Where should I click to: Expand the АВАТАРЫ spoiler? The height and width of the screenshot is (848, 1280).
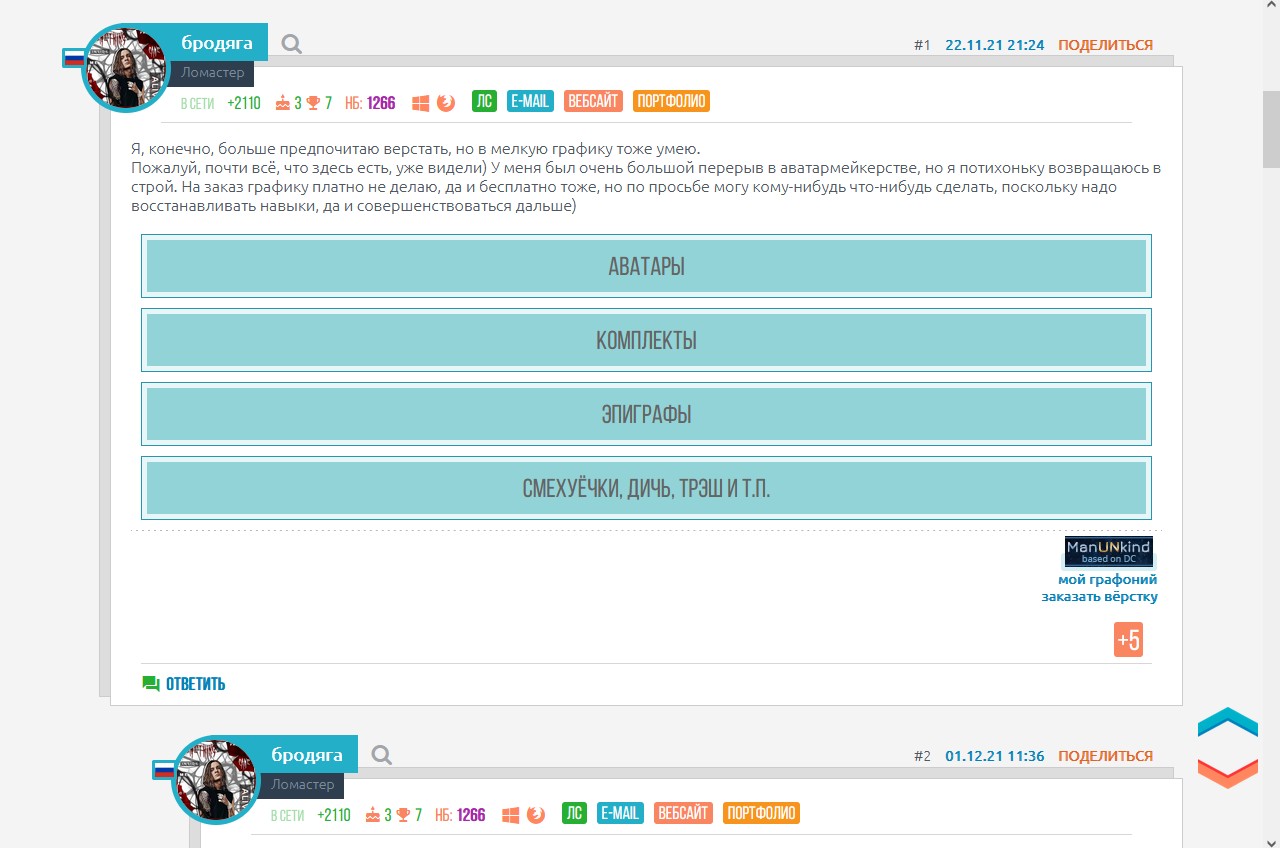(x=646, y=266)
